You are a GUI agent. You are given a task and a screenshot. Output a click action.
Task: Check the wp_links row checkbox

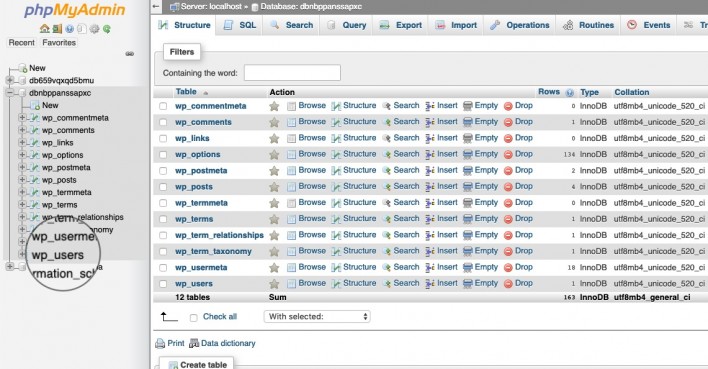click(x=163, y=138)
